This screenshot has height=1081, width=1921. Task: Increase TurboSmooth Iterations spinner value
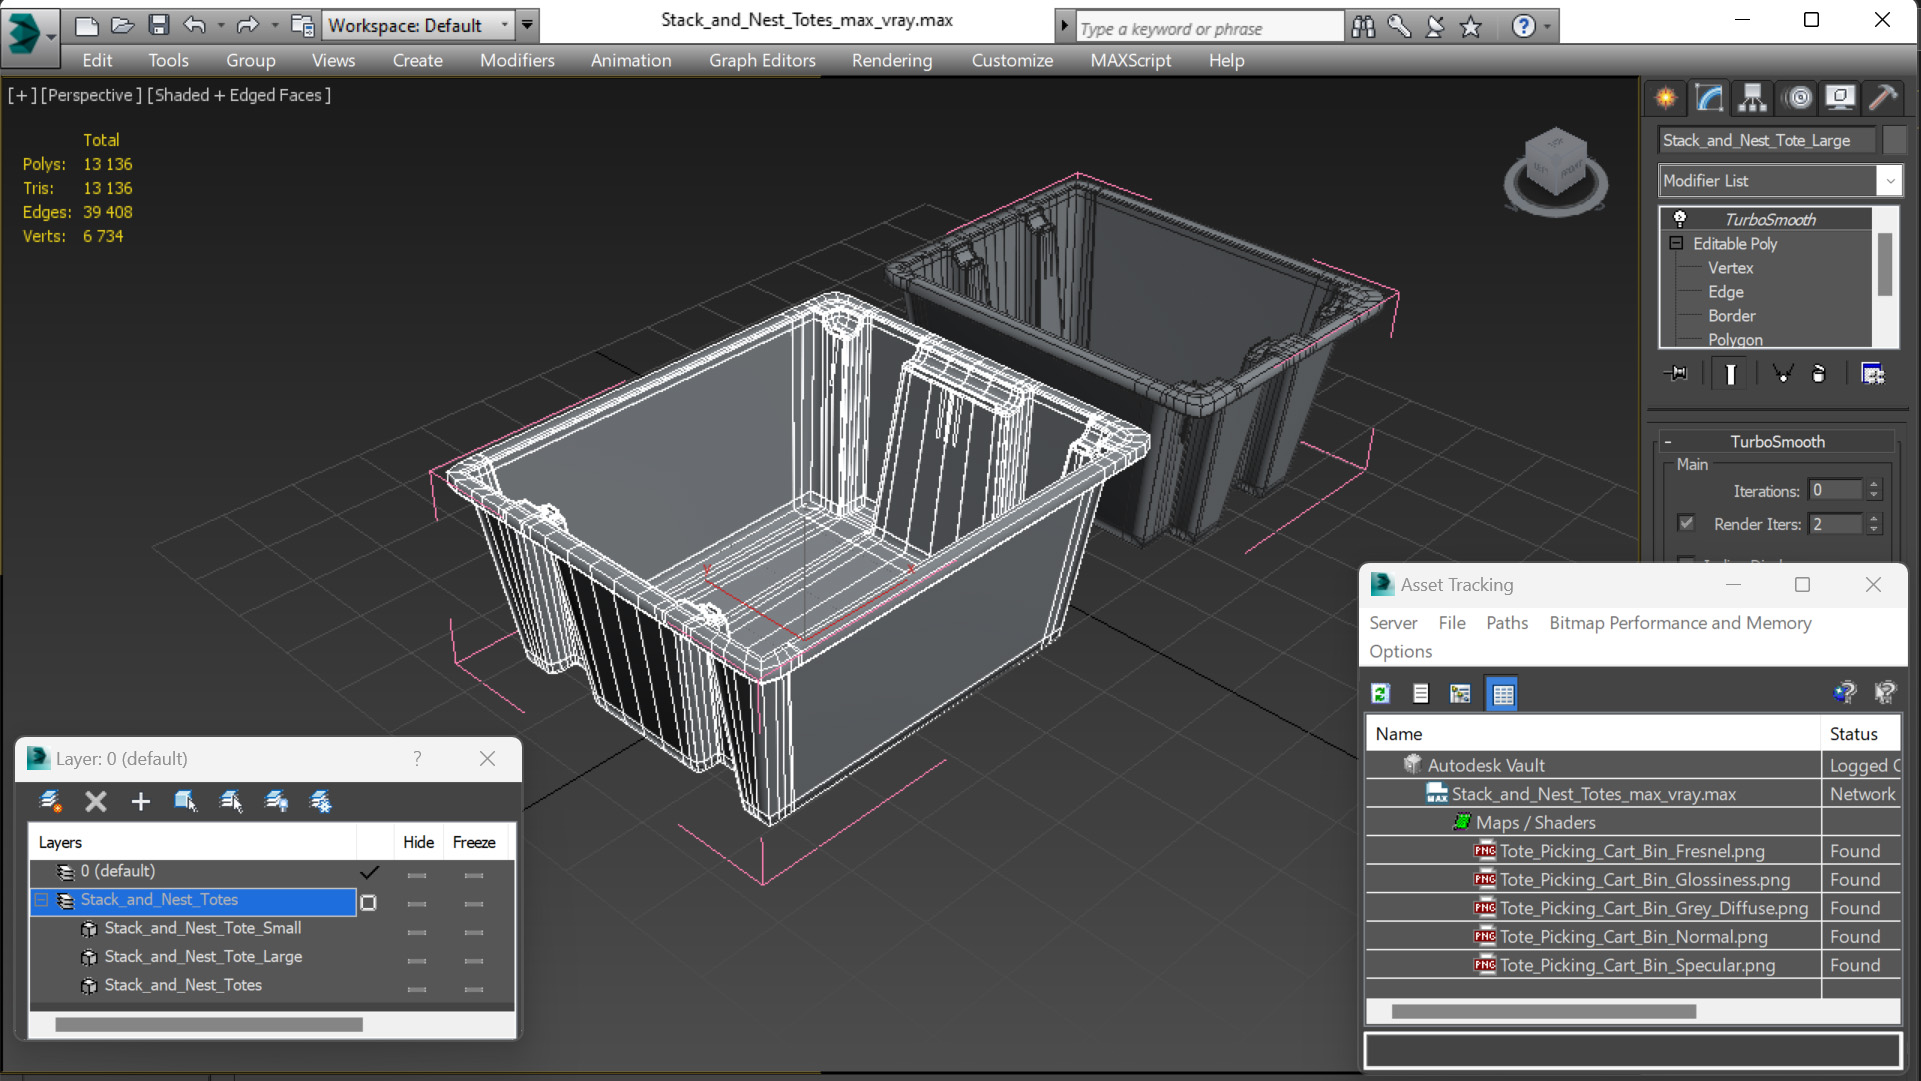[x=1874, y=485]
